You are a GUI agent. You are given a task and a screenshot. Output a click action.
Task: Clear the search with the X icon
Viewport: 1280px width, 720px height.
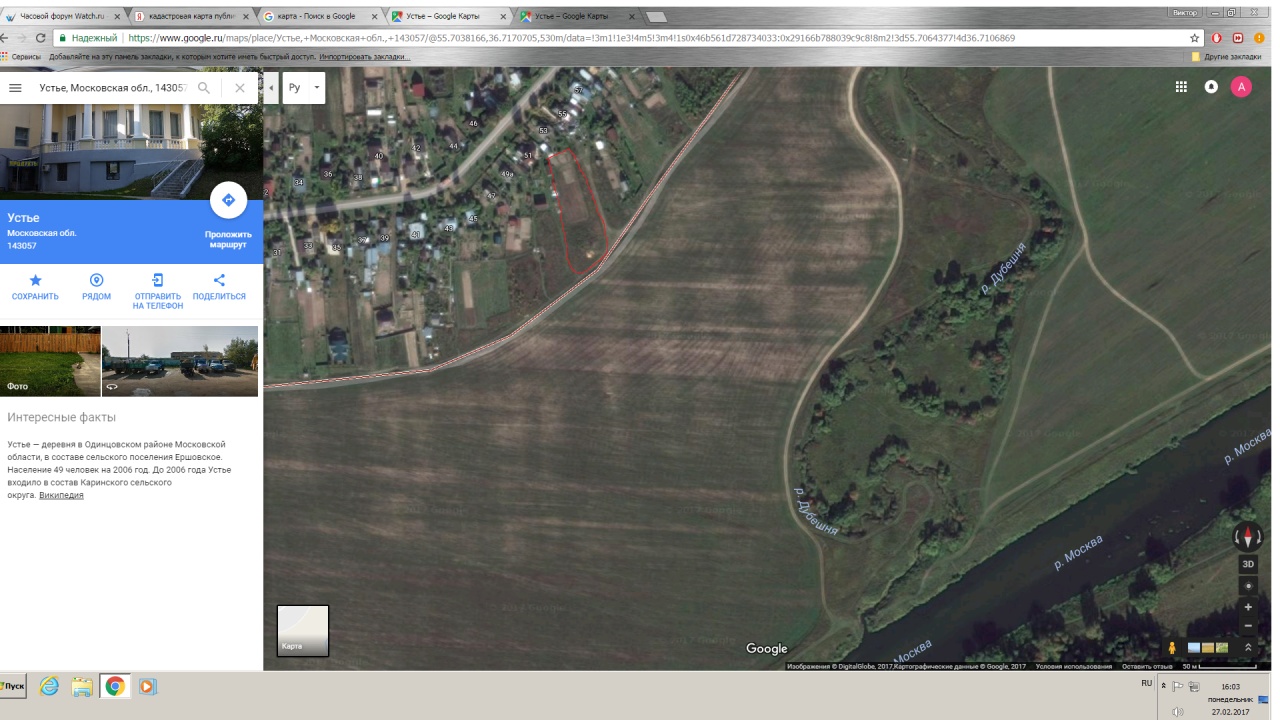coord(240,88)
